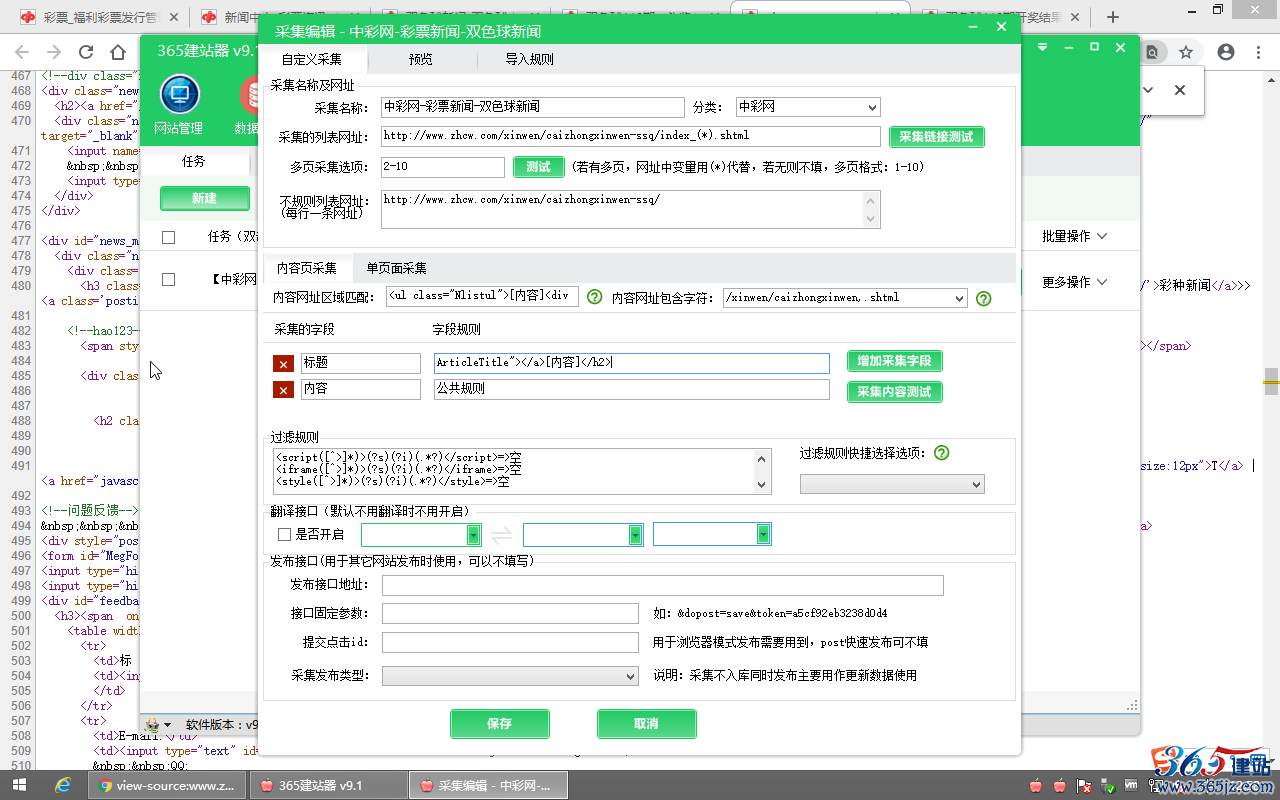Expand 更多操作 for the task row
The width and height of the screenshot is (1280, 800).
point(1075,282)
